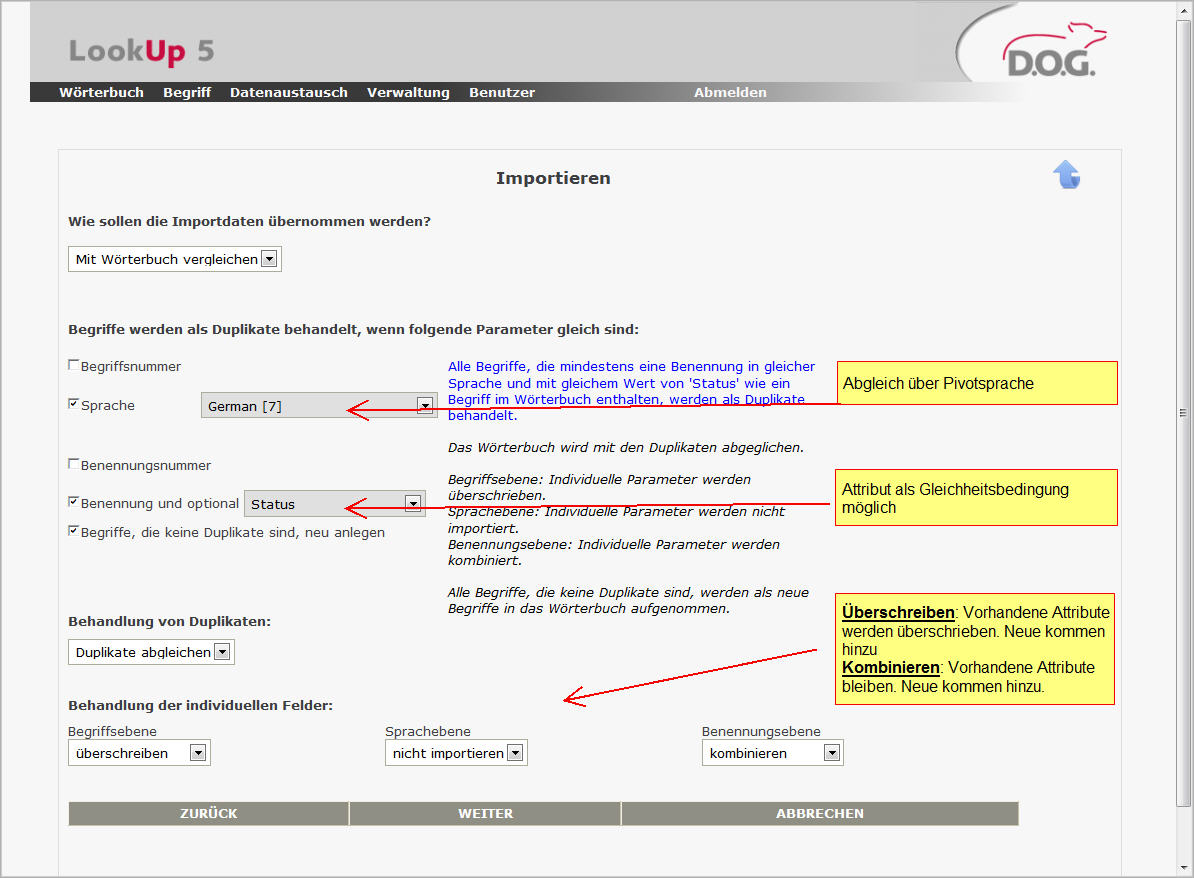
Task: Click the vertical scrollbar thumb
Action: tap(1183, 413)
